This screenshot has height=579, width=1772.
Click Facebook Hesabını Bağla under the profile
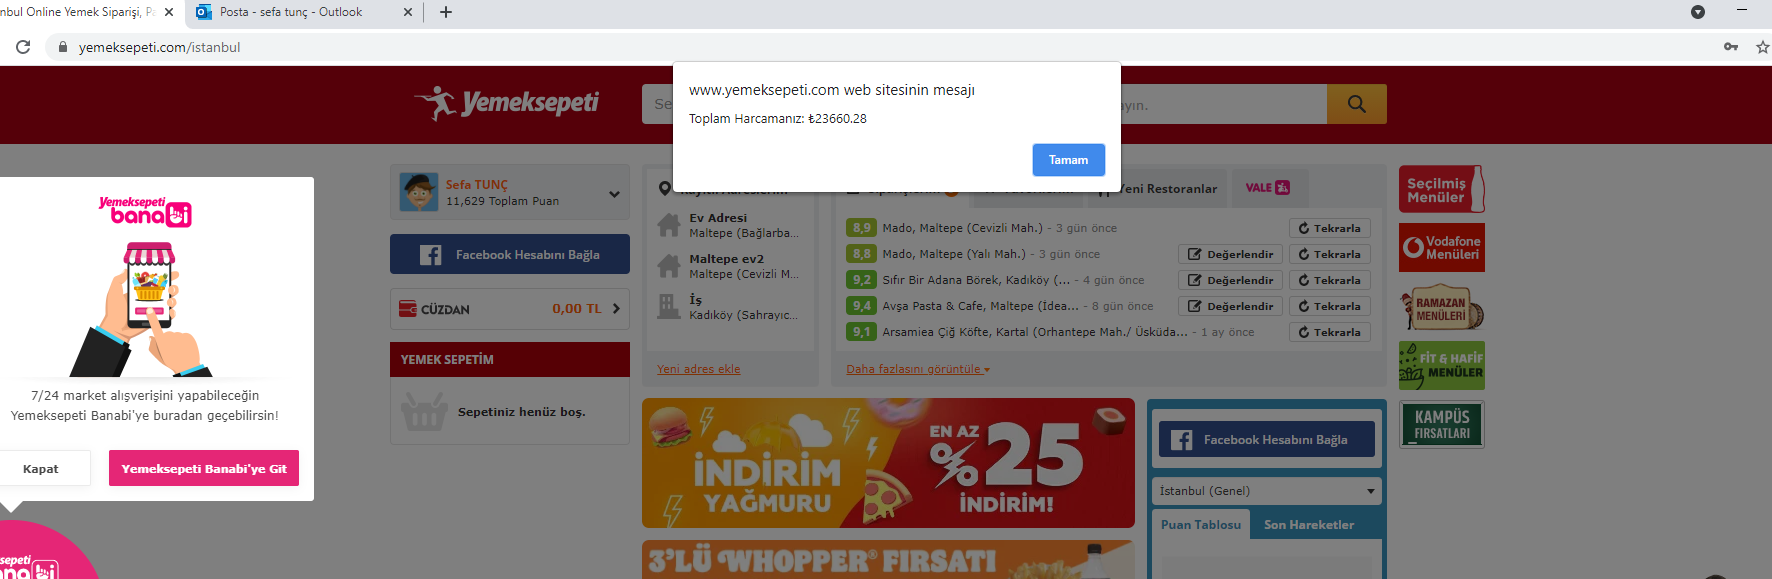pos(510,254)
